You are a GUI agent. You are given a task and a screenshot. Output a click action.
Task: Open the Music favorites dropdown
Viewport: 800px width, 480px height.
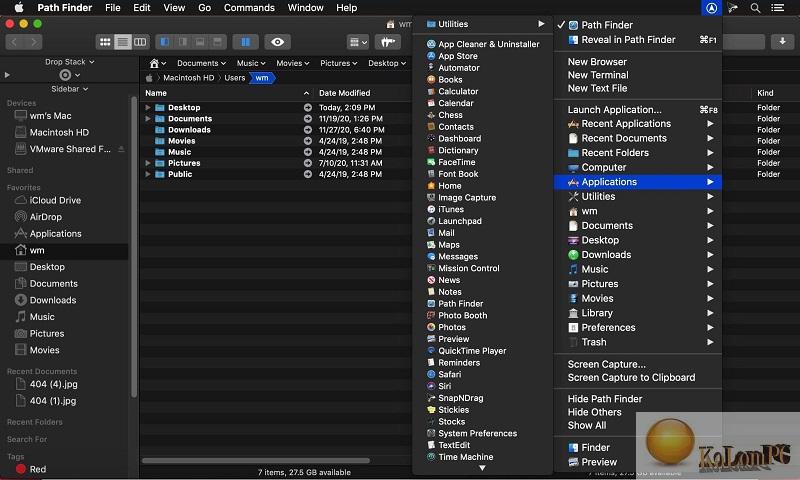[x=251, y=63]
